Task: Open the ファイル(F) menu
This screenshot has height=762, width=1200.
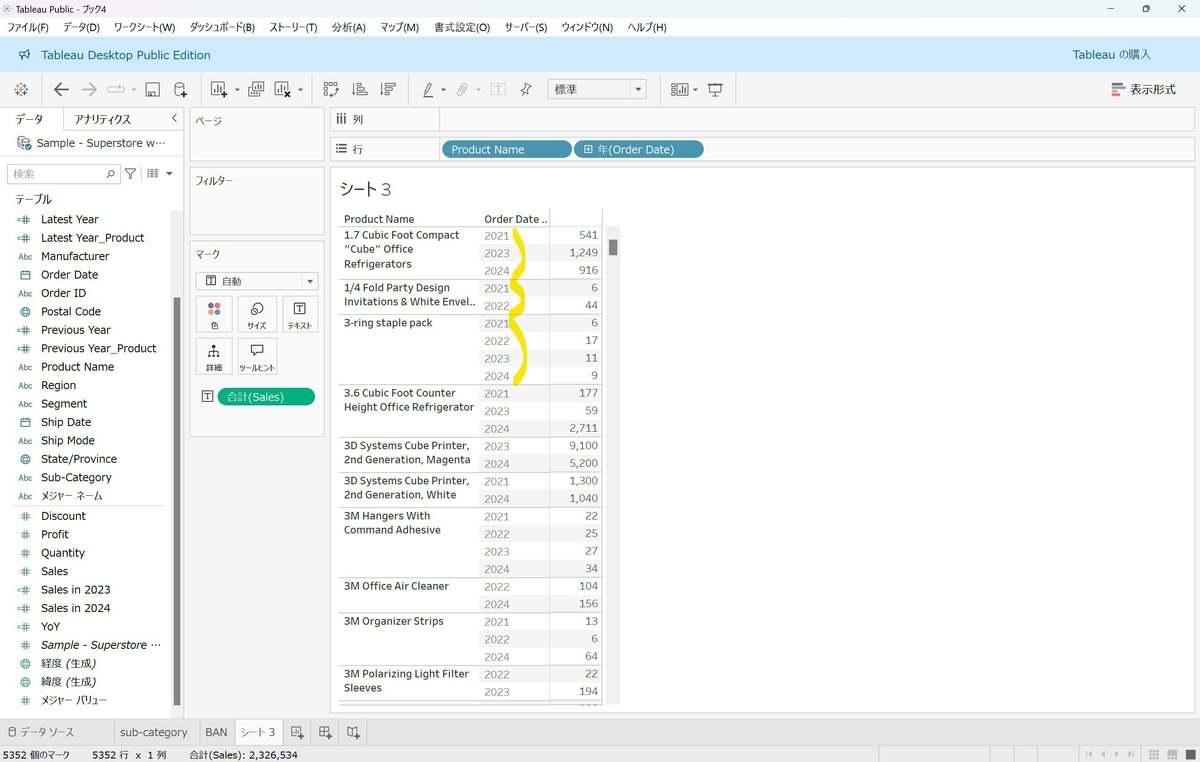Action: pos(28,27)
